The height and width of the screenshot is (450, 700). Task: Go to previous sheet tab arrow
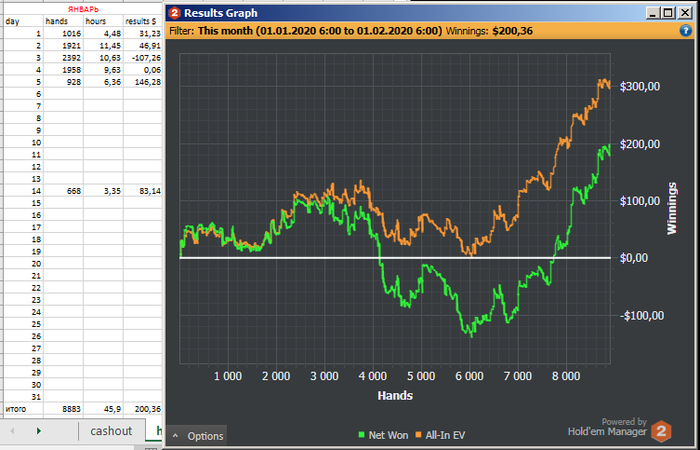point(12,431)
